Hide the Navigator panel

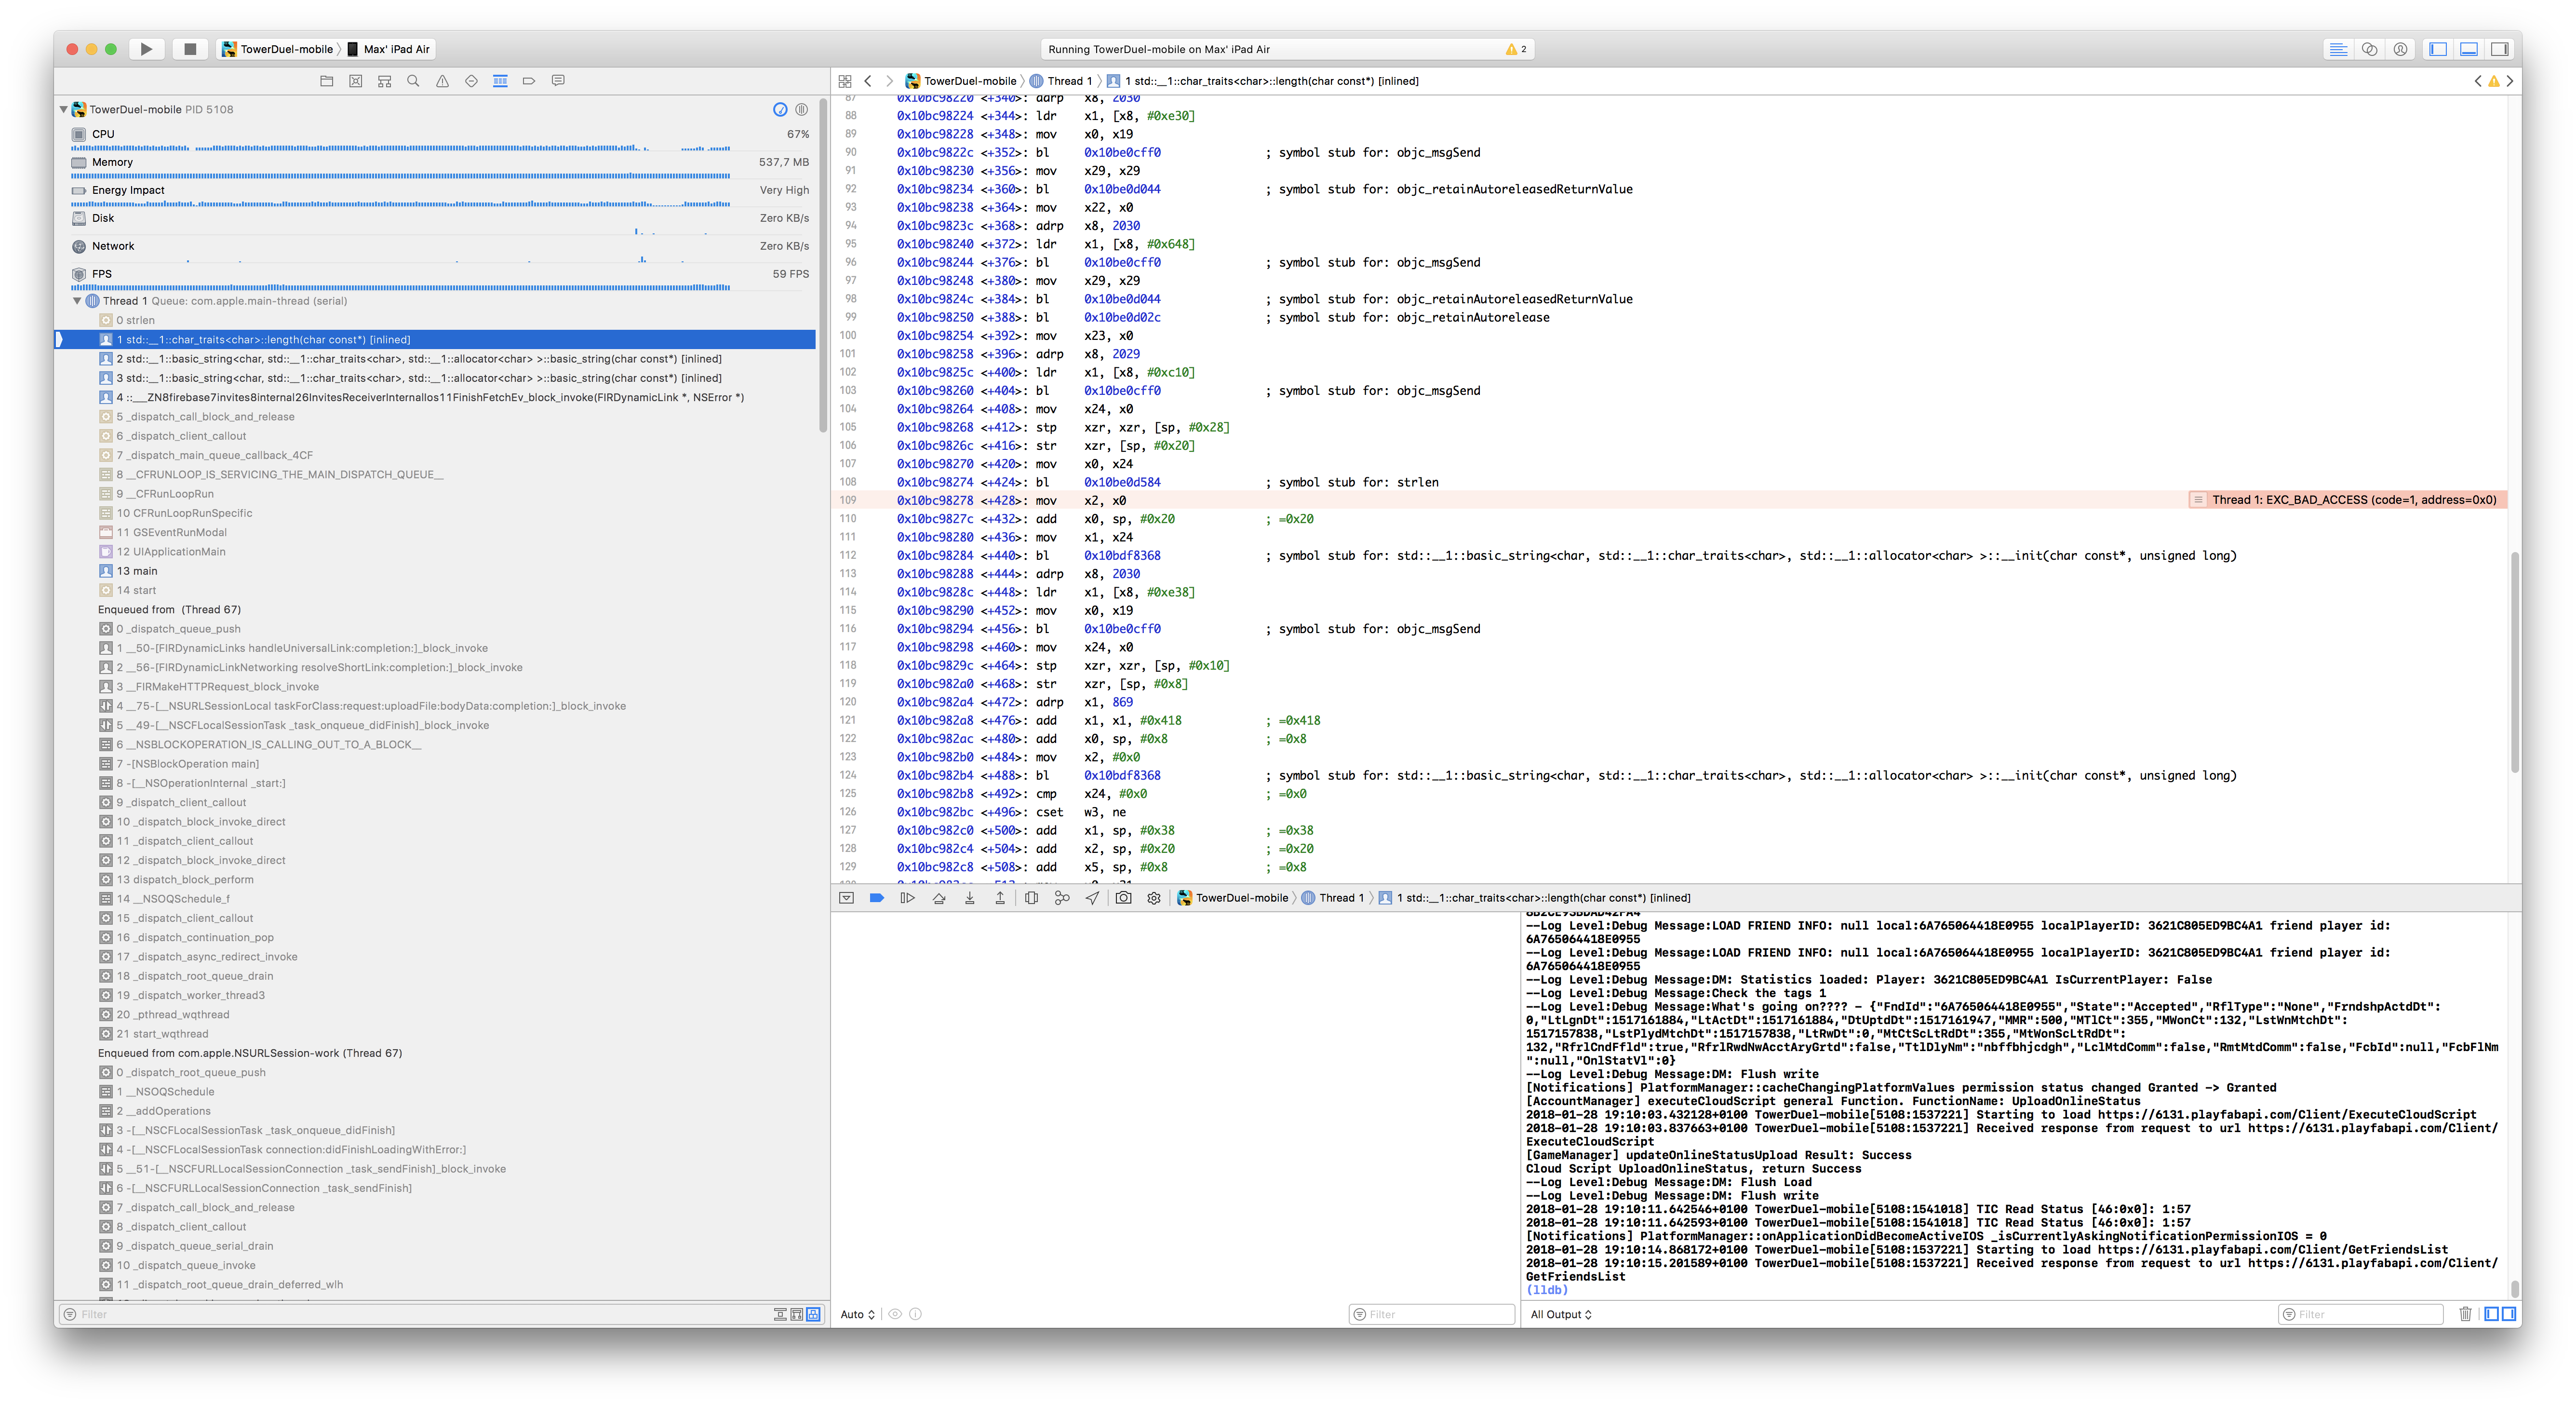coord(2438,49)
